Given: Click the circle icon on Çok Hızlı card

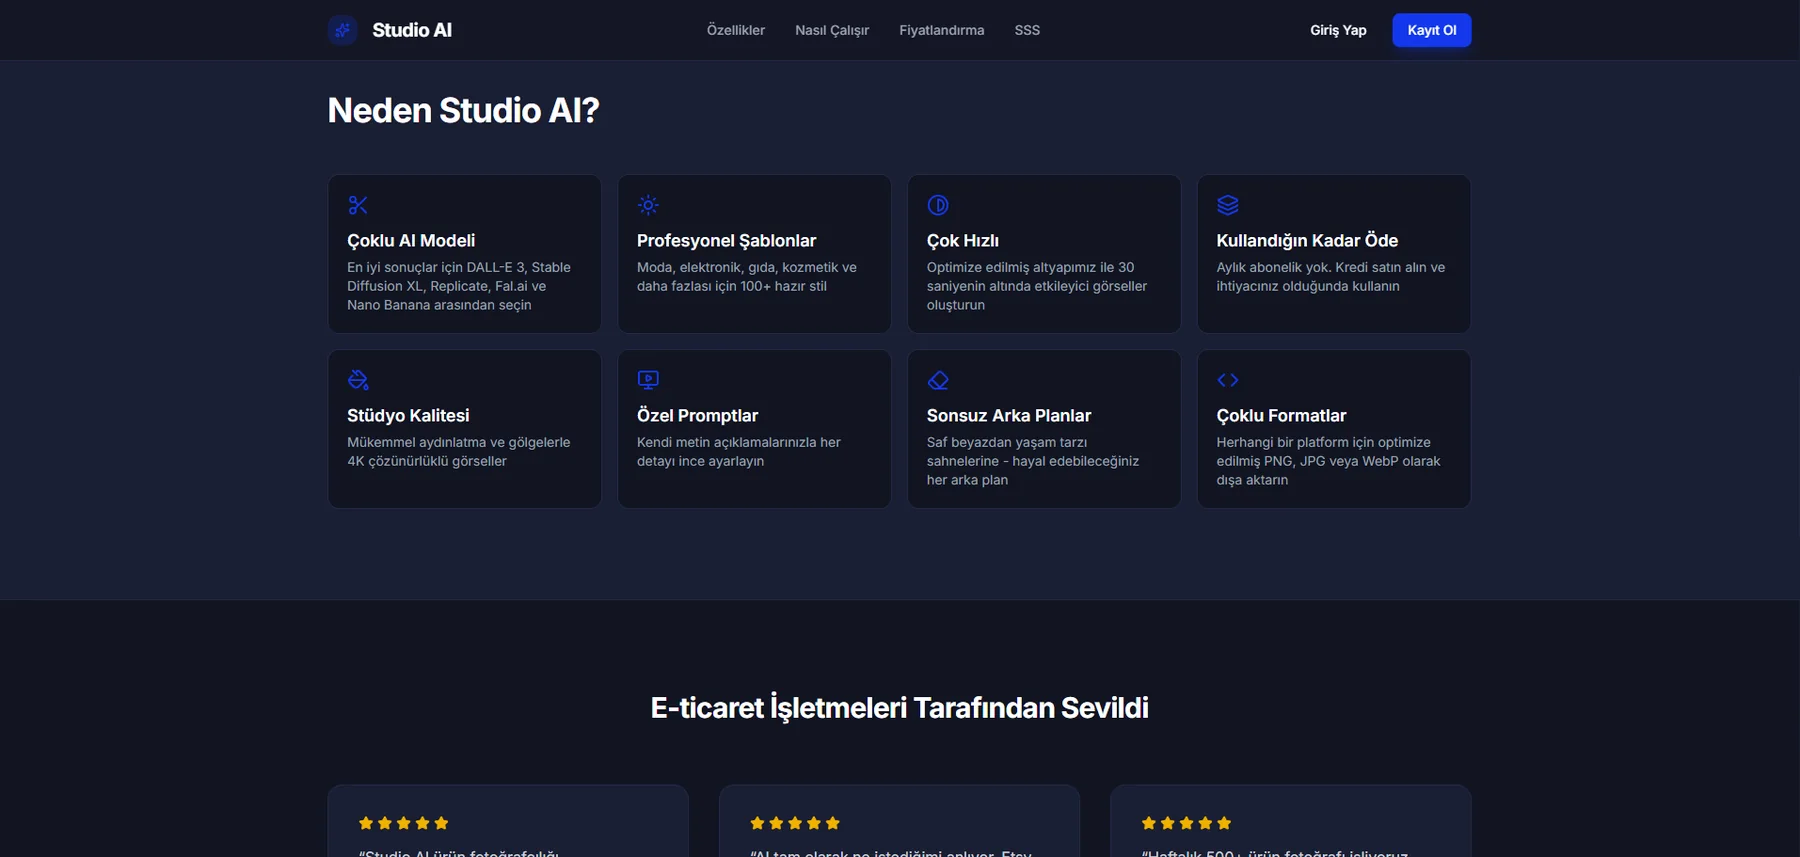Looking at the screenshot, I should coord(938,205).
